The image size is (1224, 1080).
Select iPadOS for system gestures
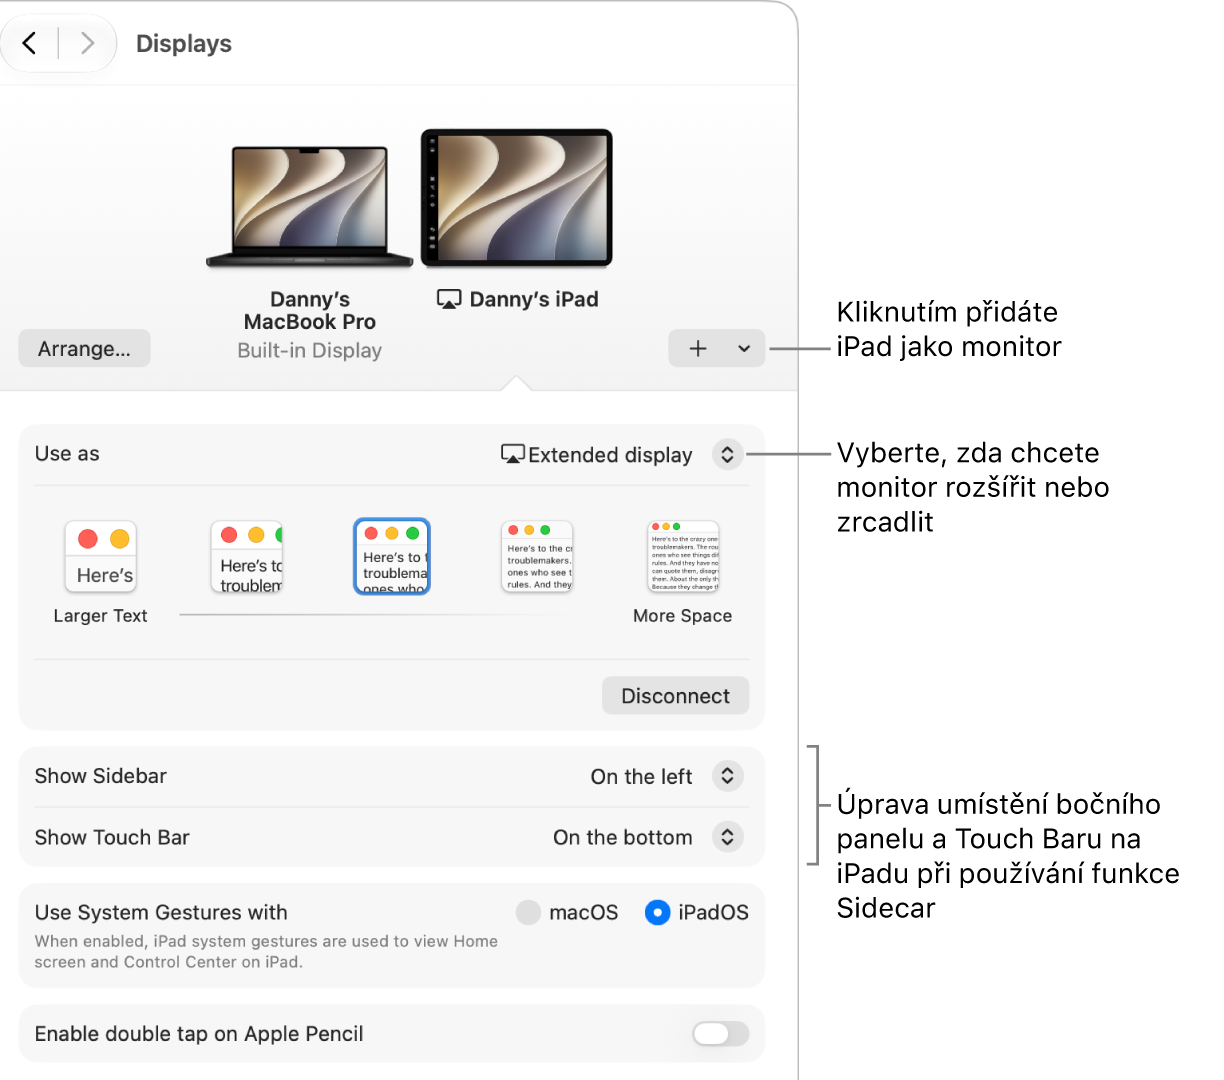coord(657,912)
